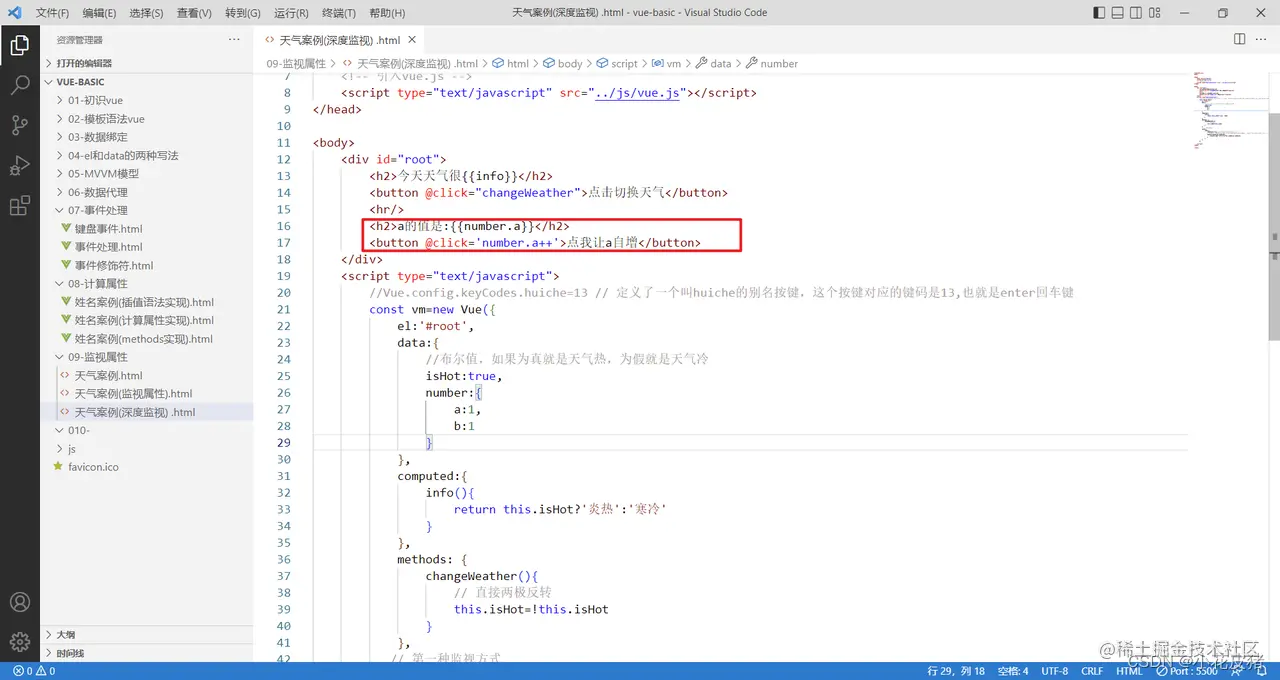Open 姓名案例(methods实现).html file
This screenshot has width=1280, height=680.
point(147,339)
